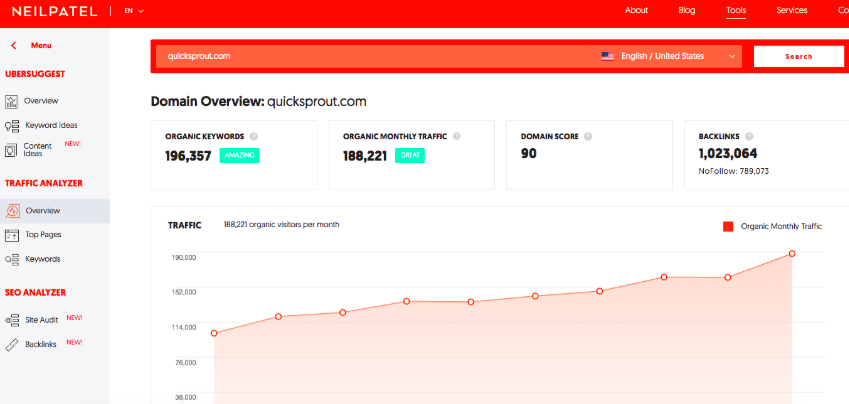
Task: Click the Top Pages sidebar icon
Action: pyautogui.click(x=12, y=235)
